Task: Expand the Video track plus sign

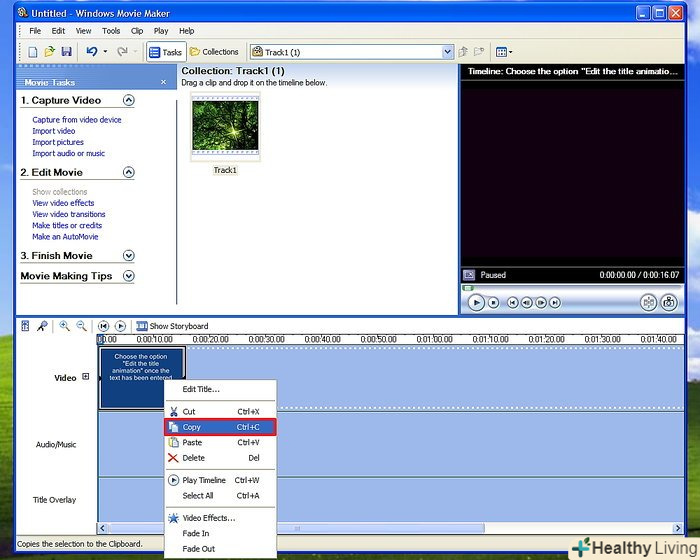Action: (x=86, y=377)
